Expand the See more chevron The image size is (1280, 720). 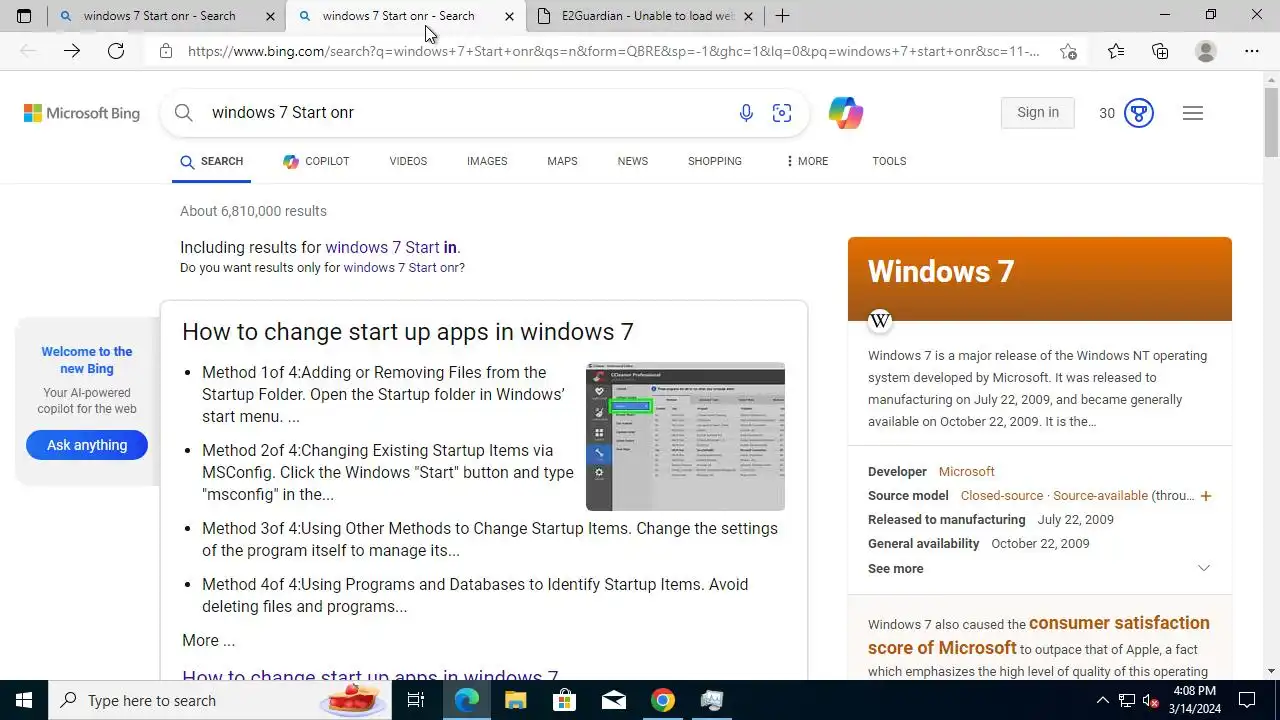(x=1204, y=568)
